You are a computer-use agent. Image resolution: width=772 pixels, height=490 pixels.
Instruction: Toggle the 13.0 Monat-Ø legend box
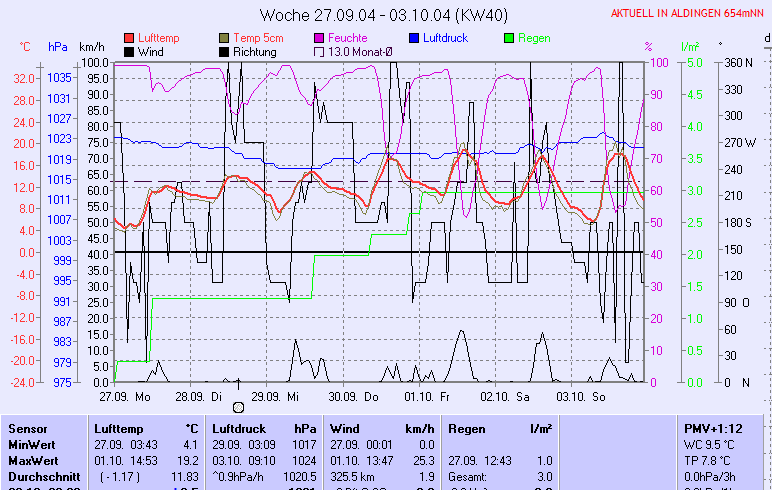click(321, 51)
